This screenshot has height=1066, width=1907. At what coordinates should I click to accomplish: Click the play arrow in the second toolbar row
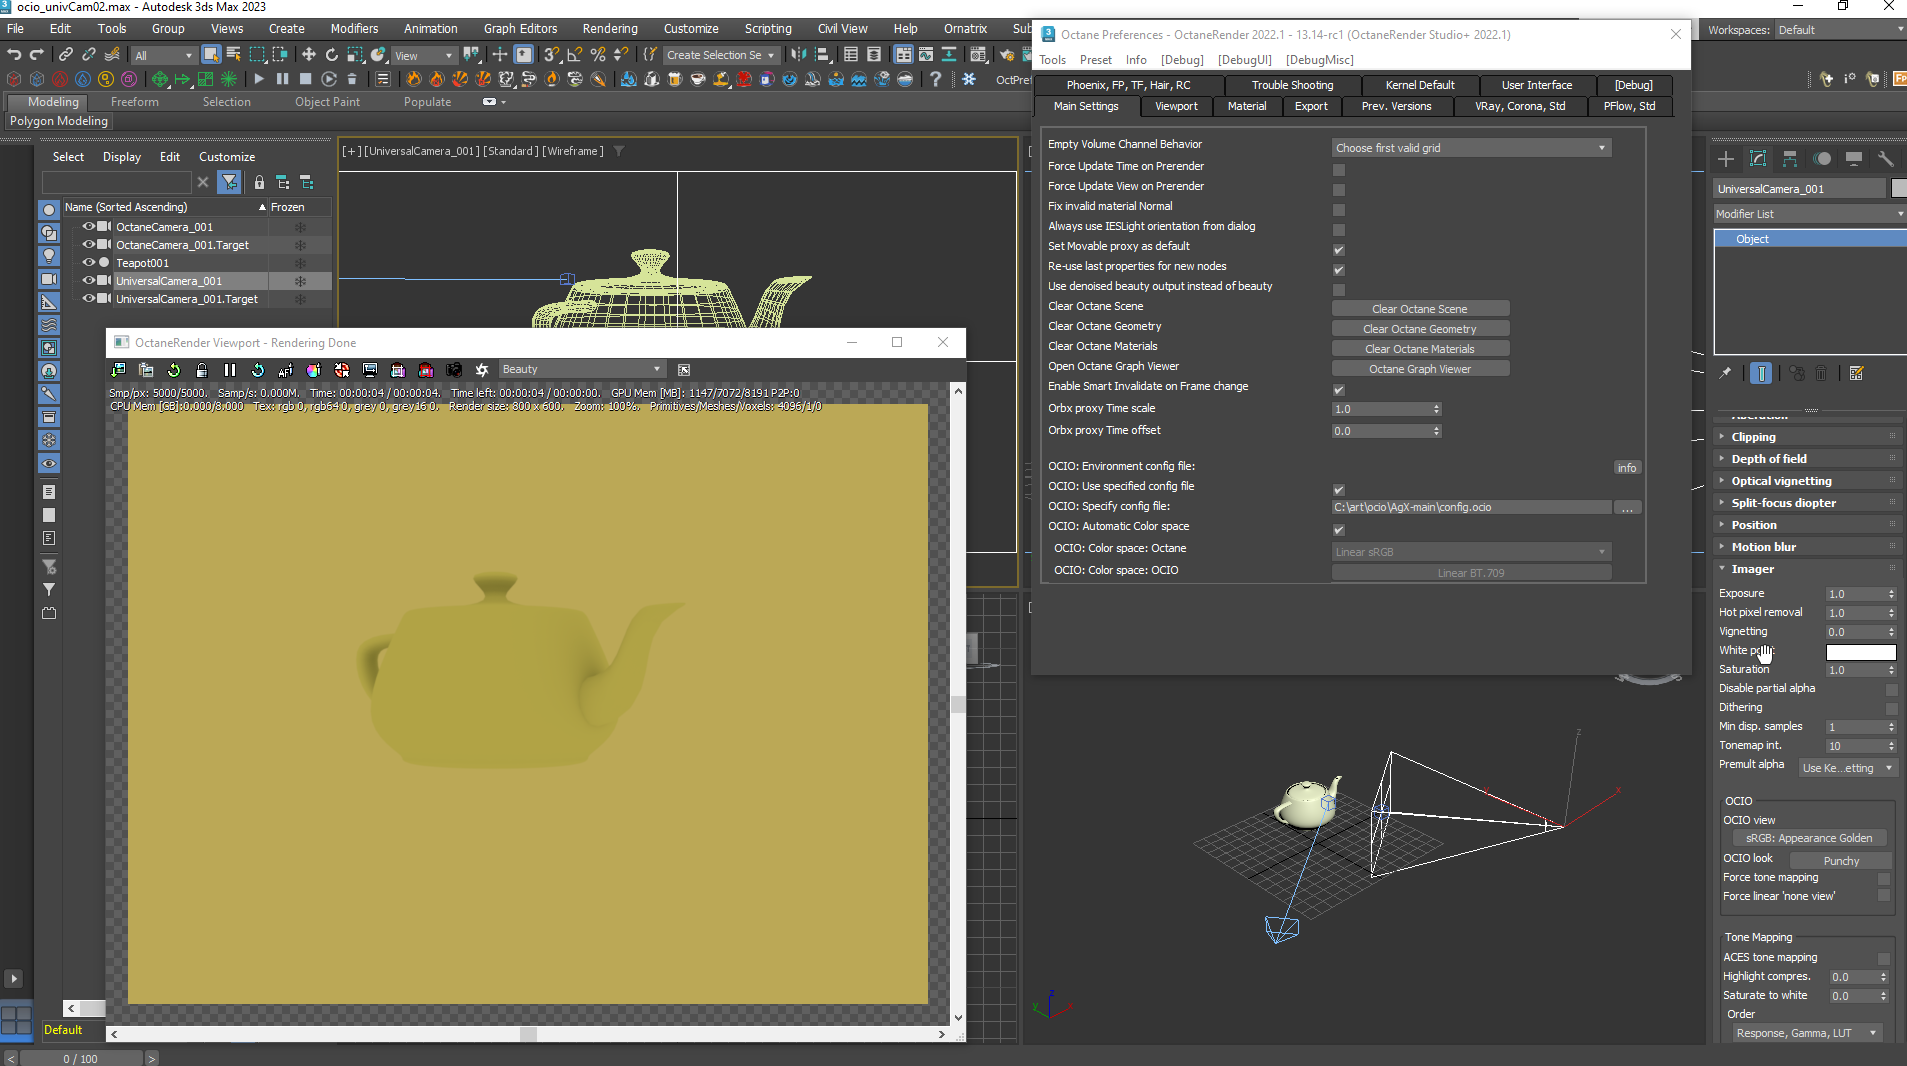tap(259, 79)
